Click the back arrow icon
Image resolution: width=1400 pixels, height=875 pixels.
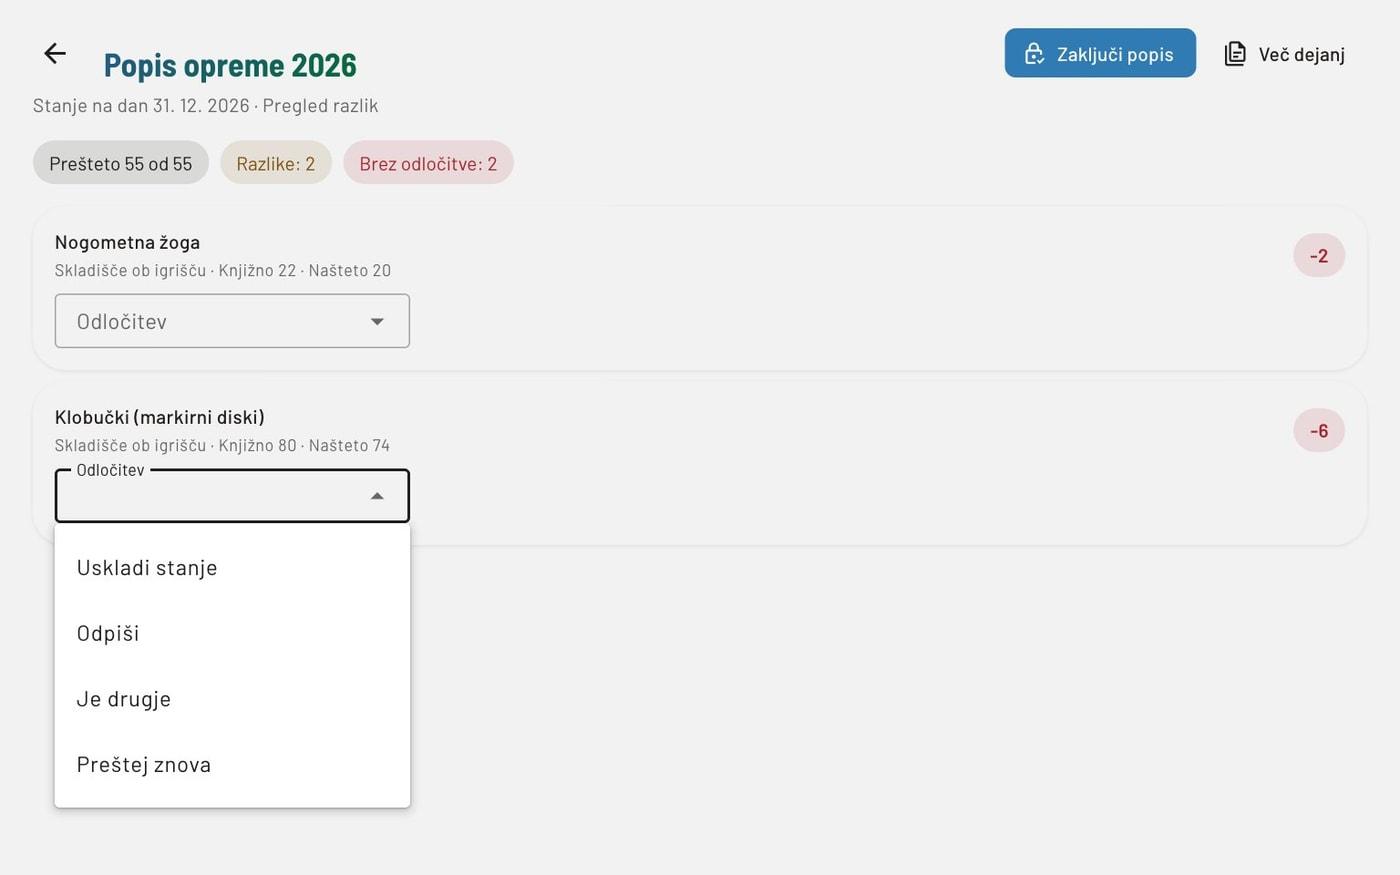tap(55, 53)
